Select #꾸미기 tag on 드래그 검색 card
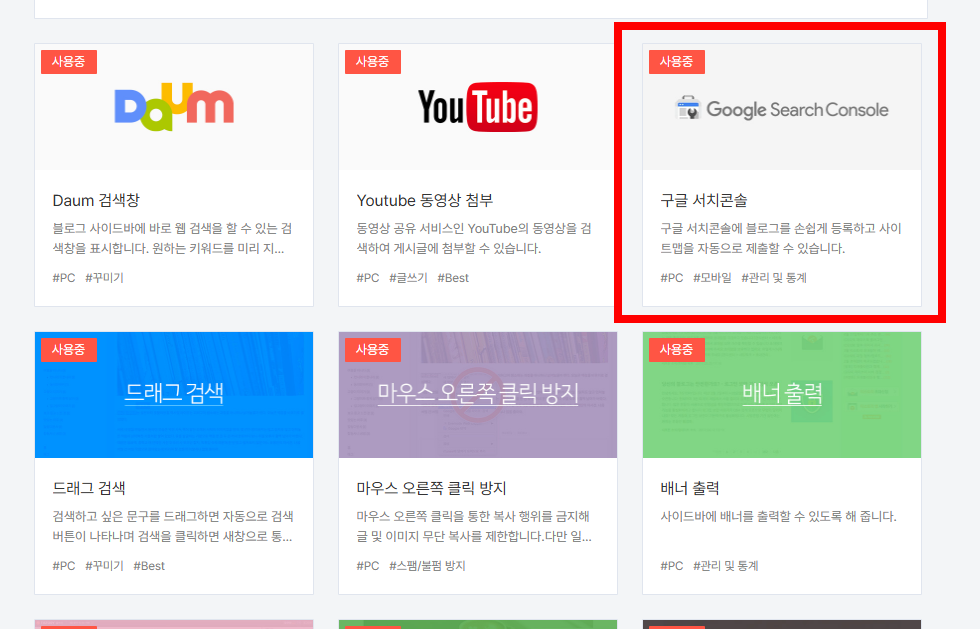Viewport: 980px width, 629px height. click(x=104, y=566)
